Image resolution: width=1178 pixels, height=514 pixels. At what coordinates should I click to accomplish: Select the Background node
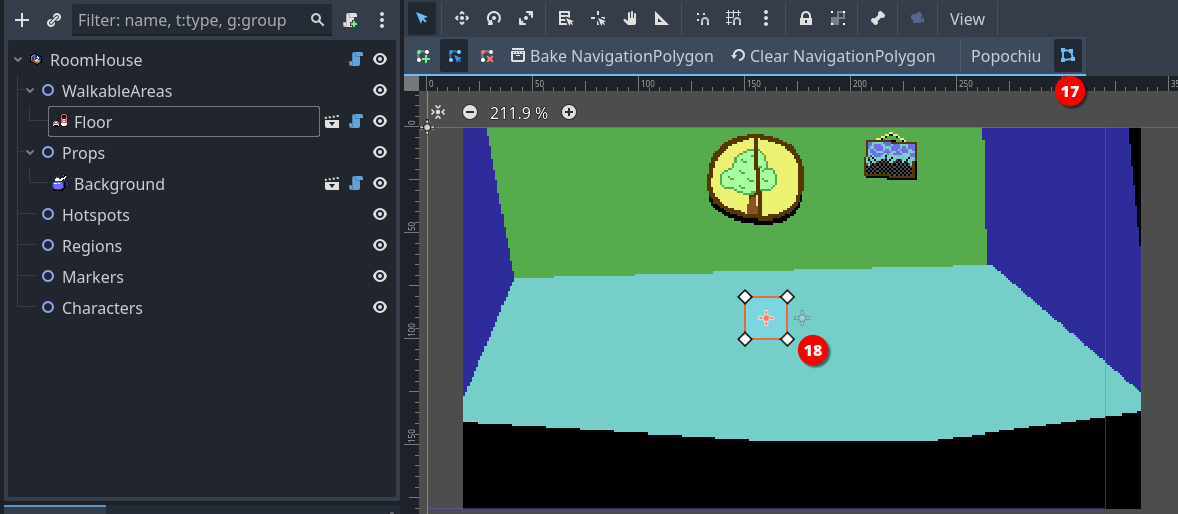pos(119,184)
